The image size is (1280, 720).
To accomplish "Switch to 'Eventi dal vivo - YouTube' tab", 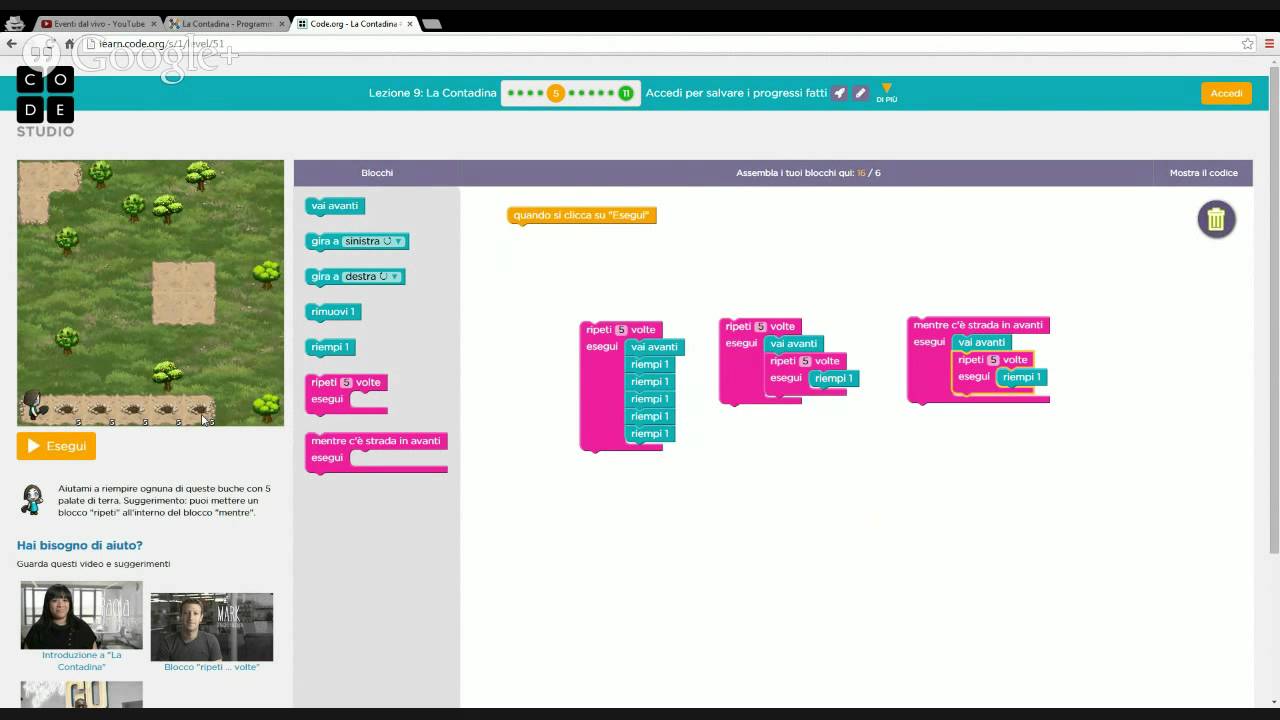I will click(98, 23).
